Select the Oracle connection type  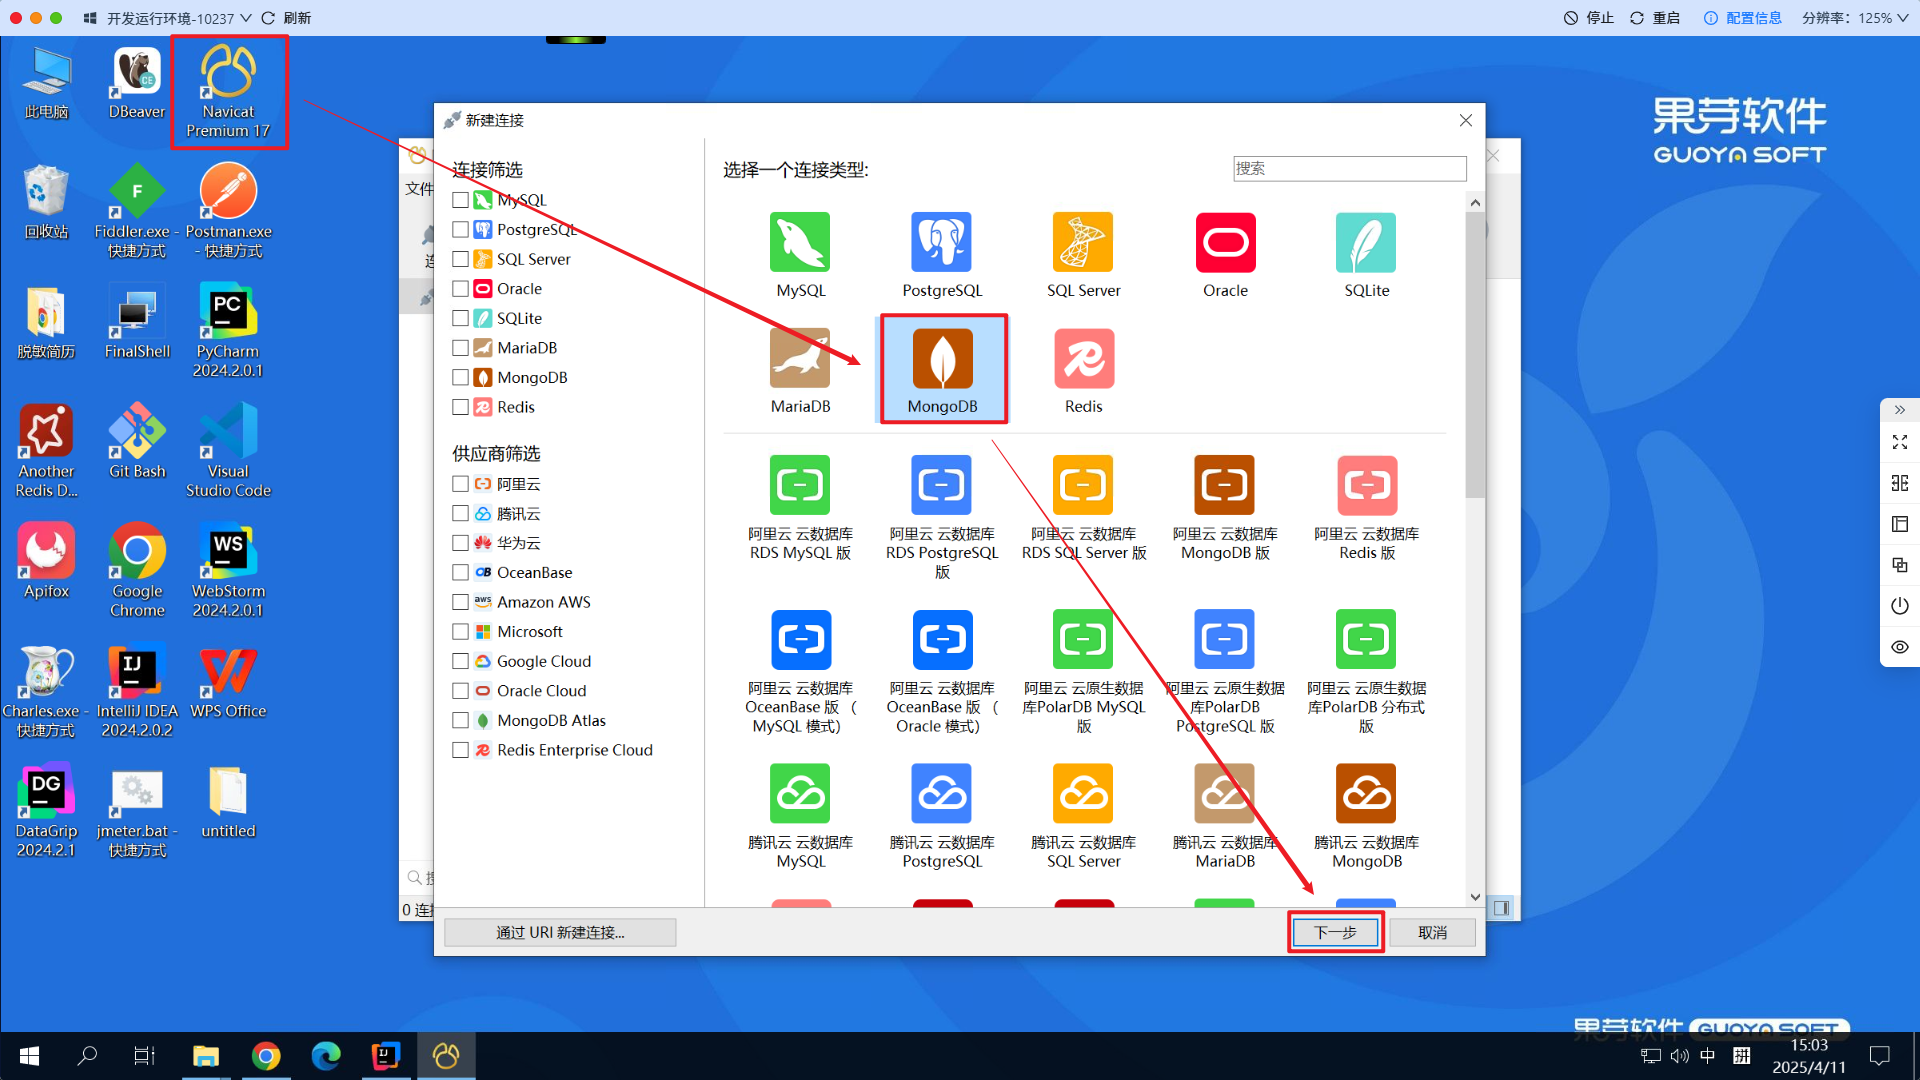[1225, 243]
